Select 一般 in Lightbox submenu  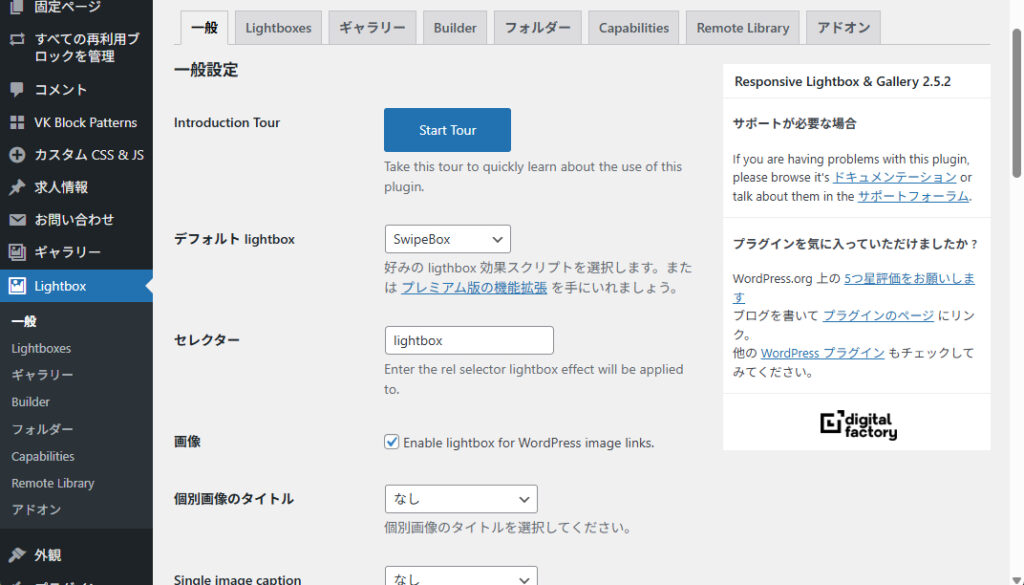[x=24, y=321]
